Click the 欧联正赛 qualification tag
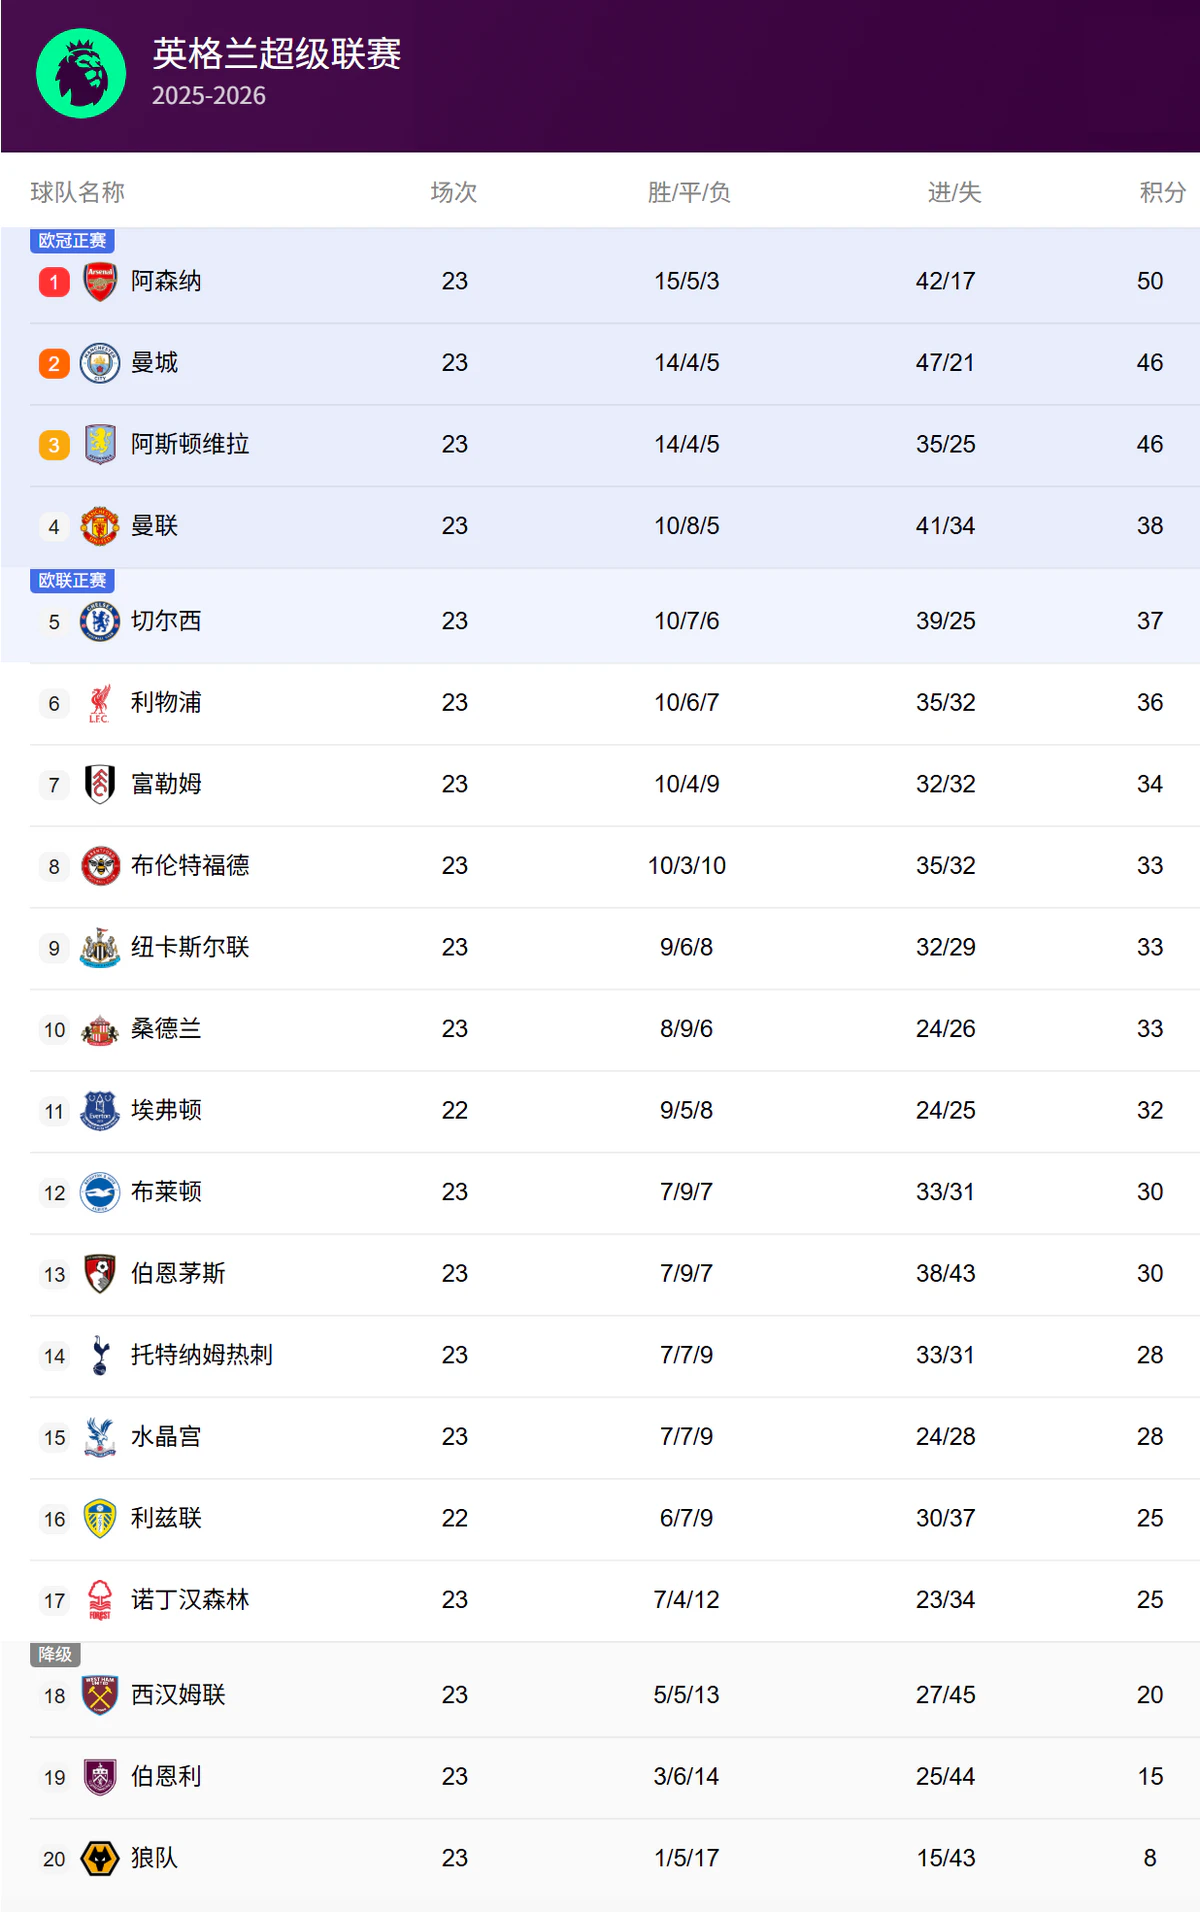 point(72,580)
